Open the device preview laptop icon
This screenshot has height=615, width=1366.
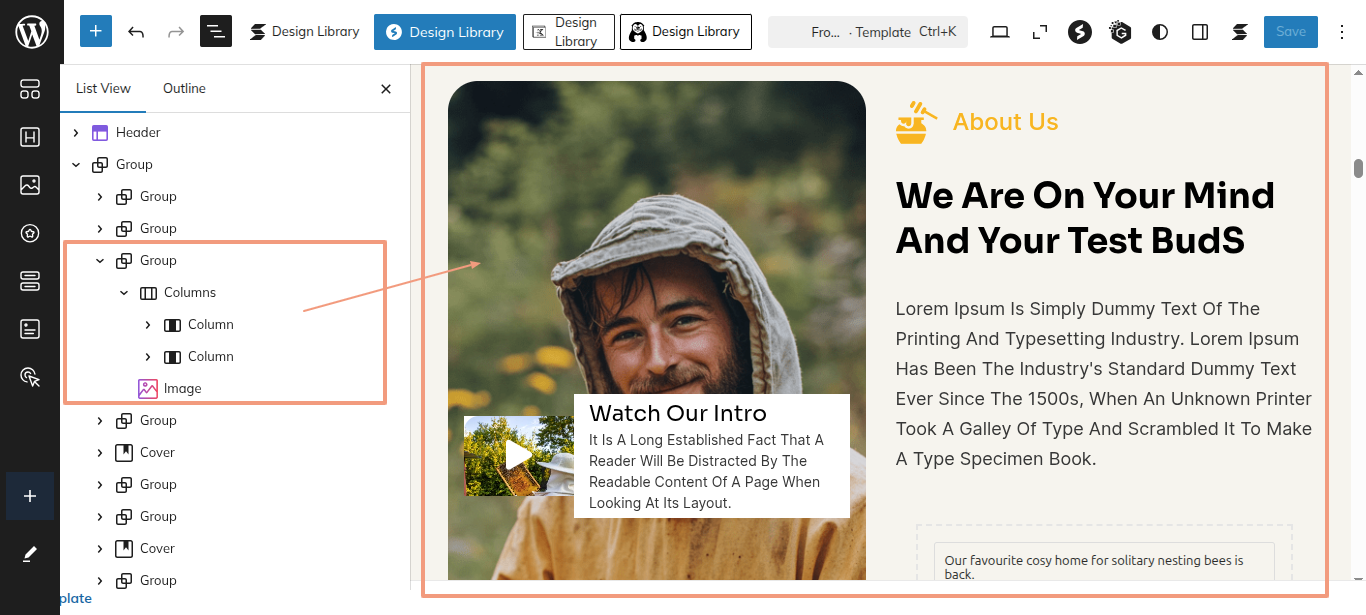[999, 32]
